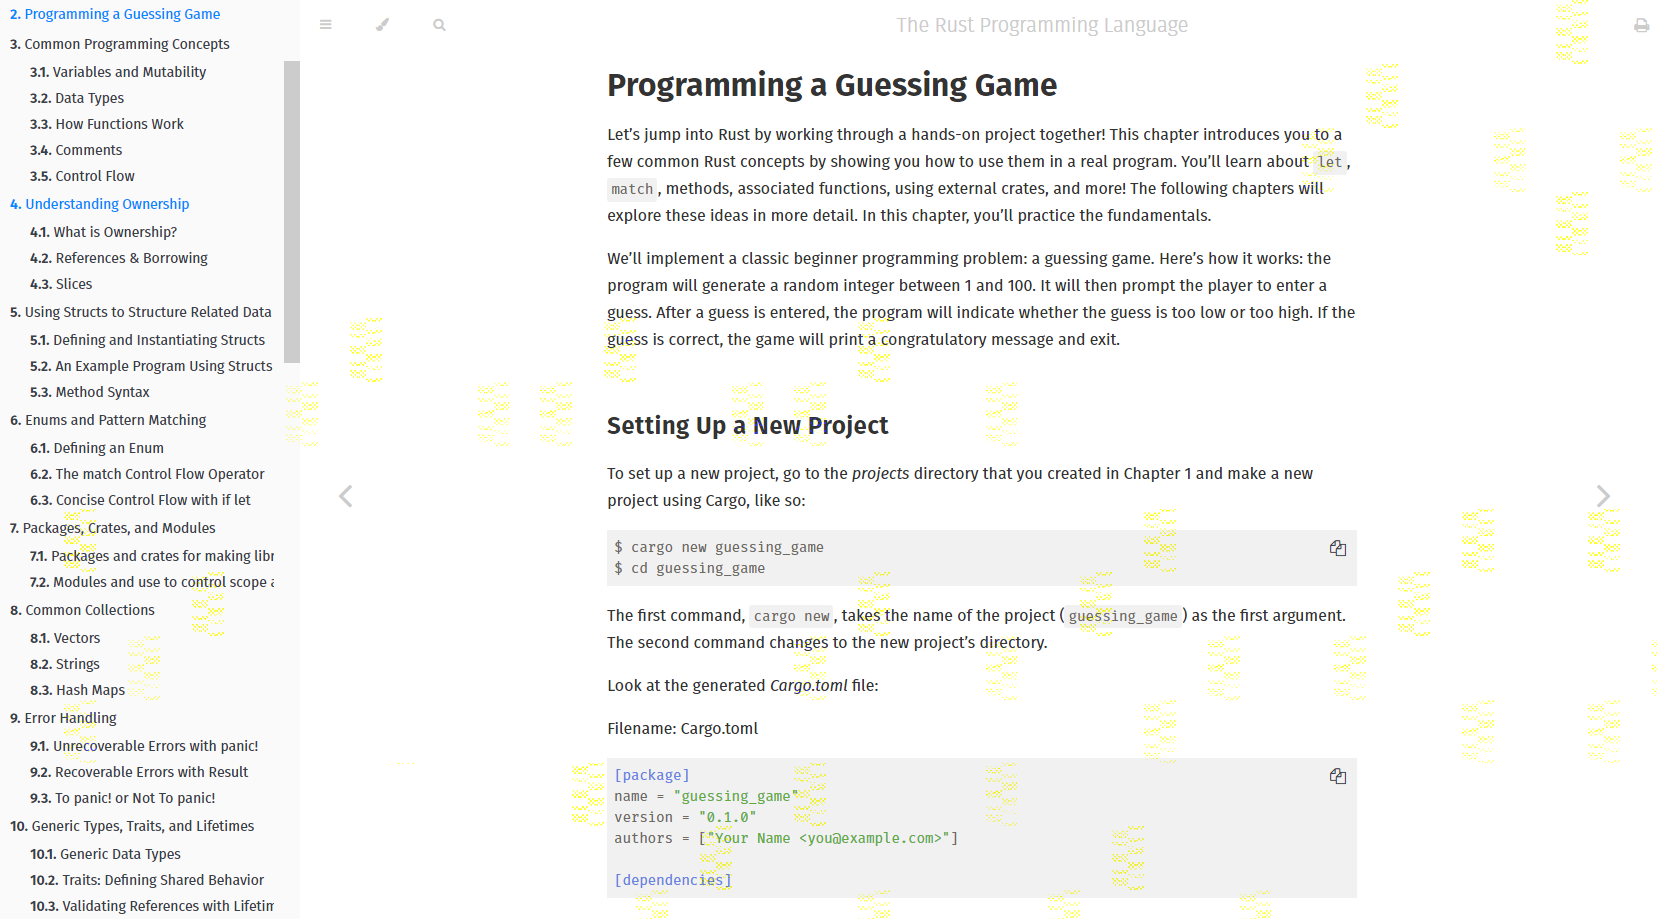Go to 9.3. To panic! or Not To panic!
The height and width of the screenshot is (919, 1657).
click(x=123, y=798)
